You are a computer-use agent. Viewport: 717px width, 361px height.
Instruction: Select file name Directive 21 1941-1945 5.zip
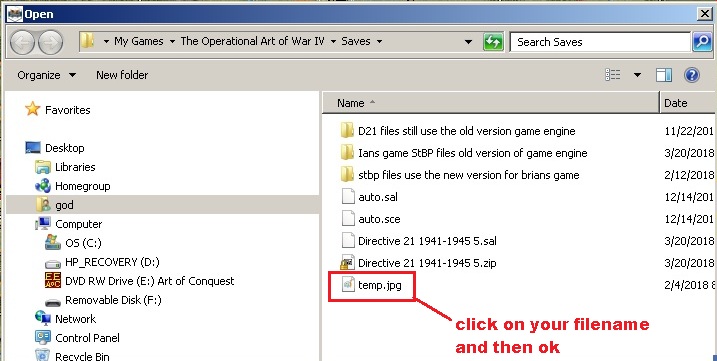pyautogui.click(x=427, y=263)
